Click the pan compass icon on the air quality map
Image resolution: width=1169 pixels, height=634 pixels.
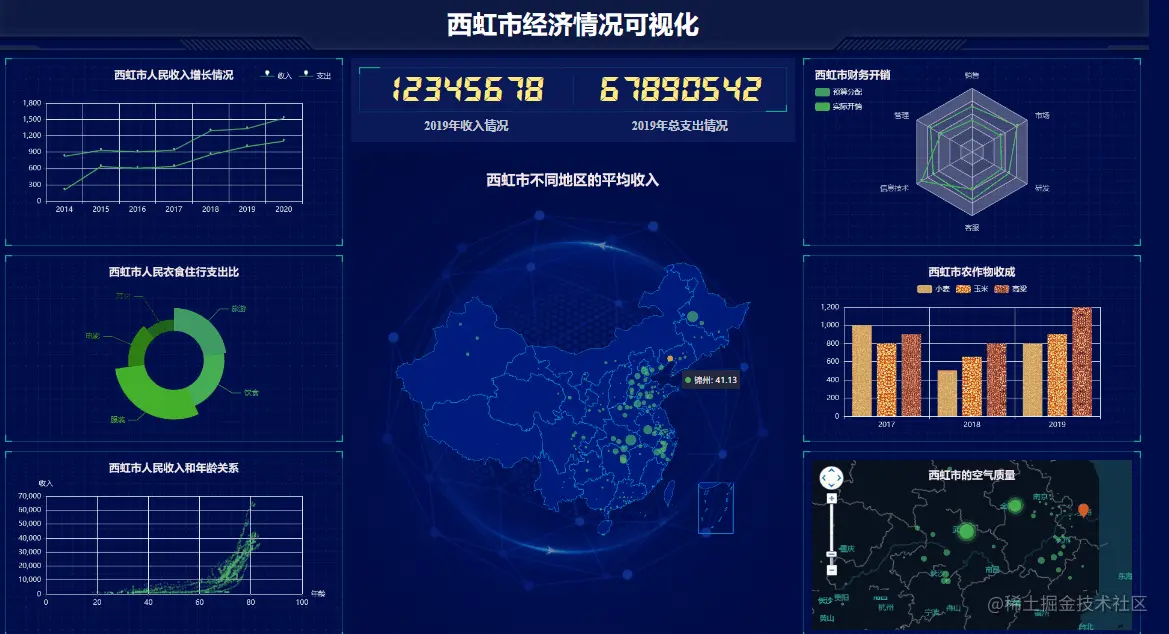coord(829,478)
